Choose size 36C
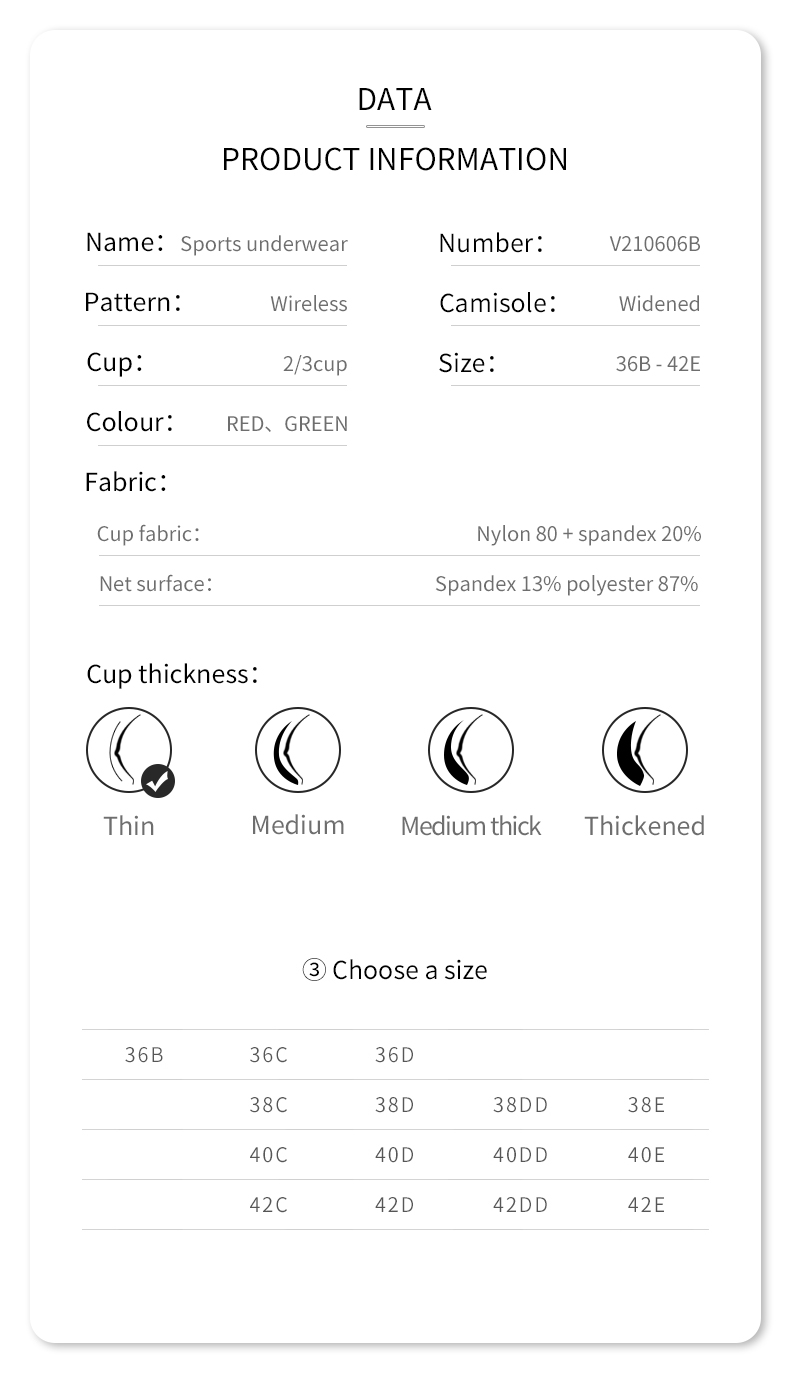This screenshot has height=1382, width=790. (x=268, y=1055)
